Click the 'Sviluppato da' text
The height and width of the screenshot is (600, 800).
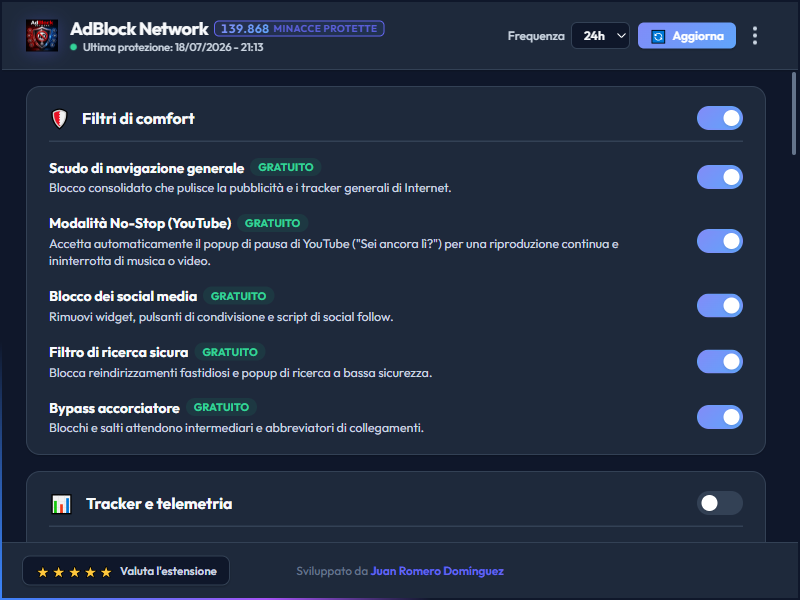(332, 571)
